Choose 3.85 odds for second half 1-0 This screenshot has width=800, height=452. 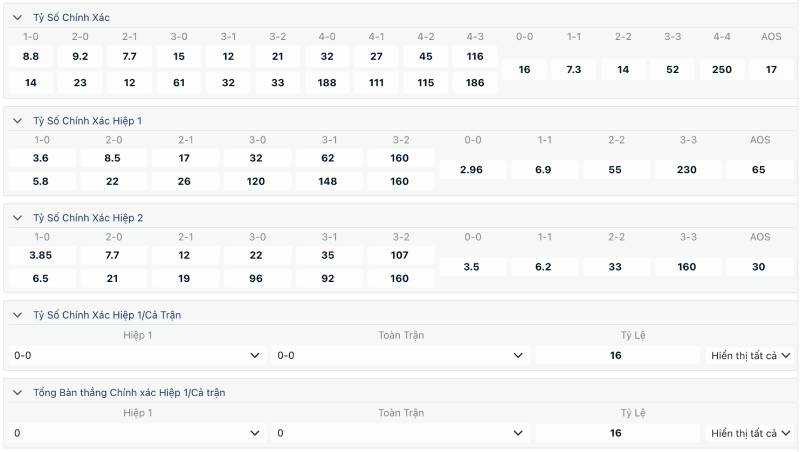click(x=41, y=255)
